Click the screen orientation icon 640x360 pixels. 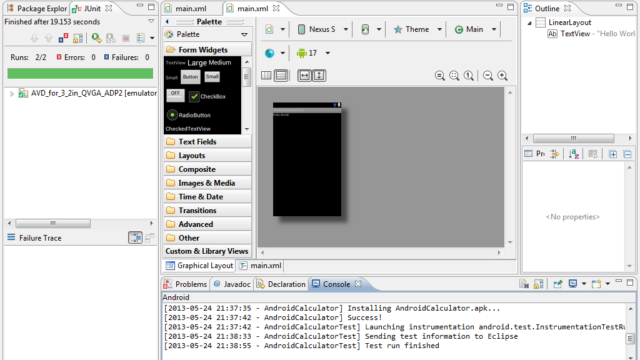tap(365, 29)
